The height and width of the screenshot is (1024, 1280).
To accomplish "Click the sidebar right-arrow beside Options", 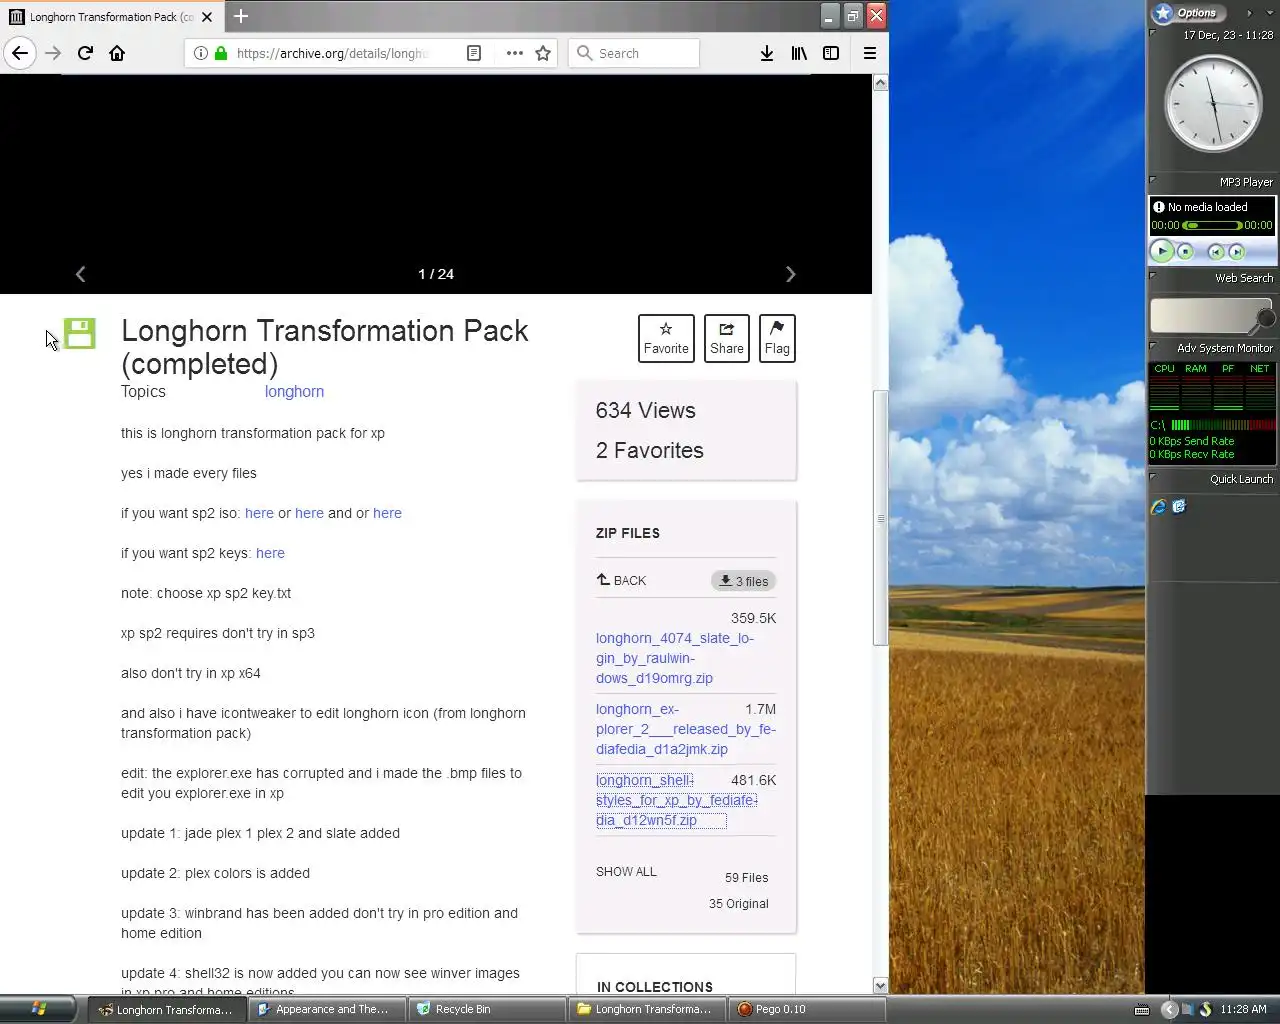I will (1249, 13).
